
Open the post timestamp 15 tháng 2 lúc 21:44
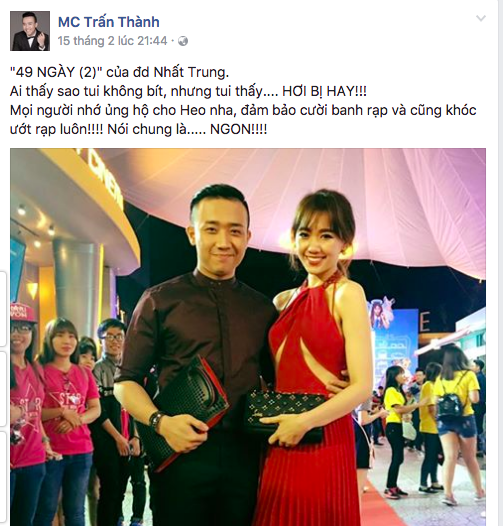tap(112, 41)
